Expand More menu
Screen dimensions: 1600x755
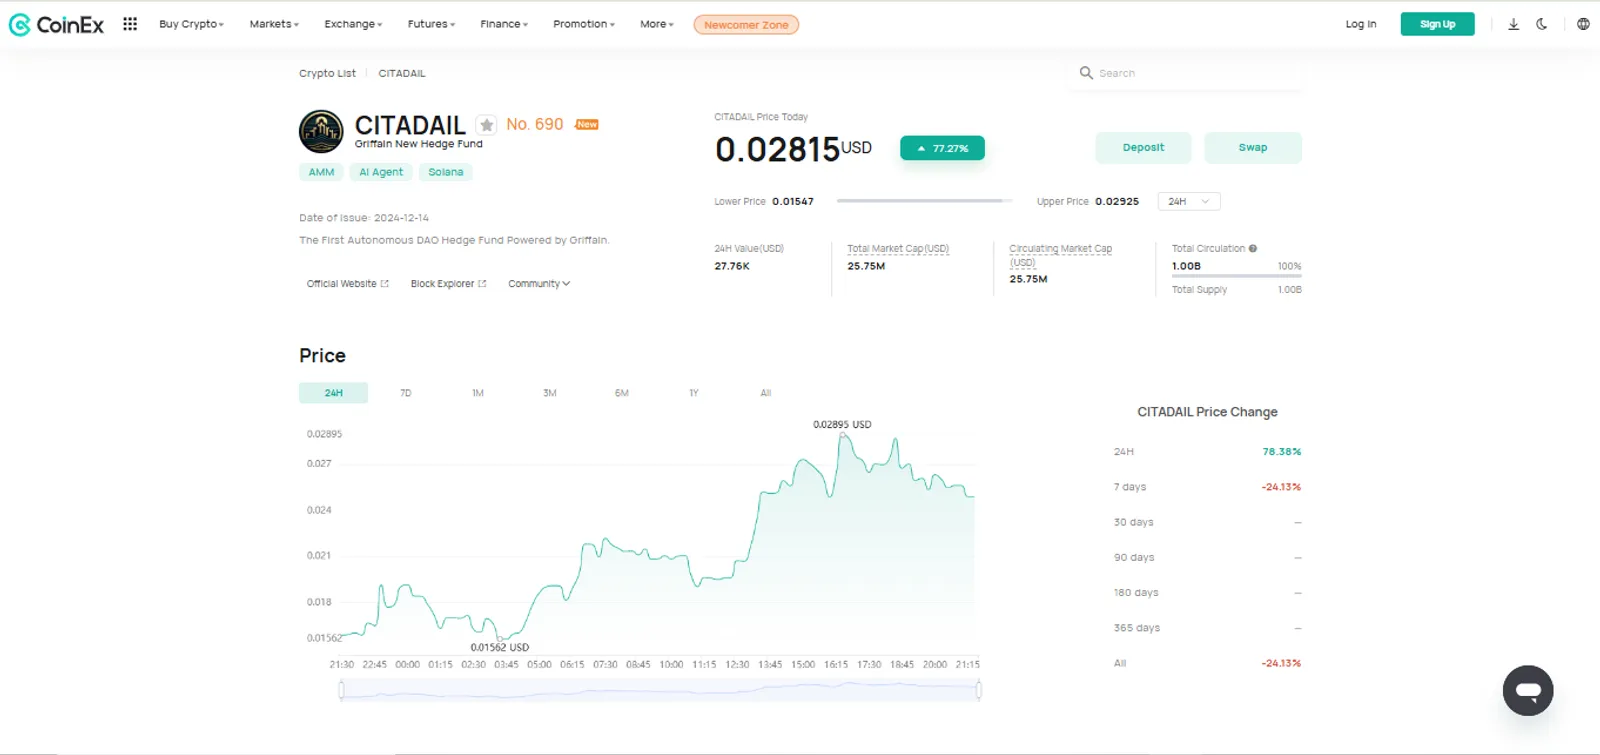pos(657,24)
